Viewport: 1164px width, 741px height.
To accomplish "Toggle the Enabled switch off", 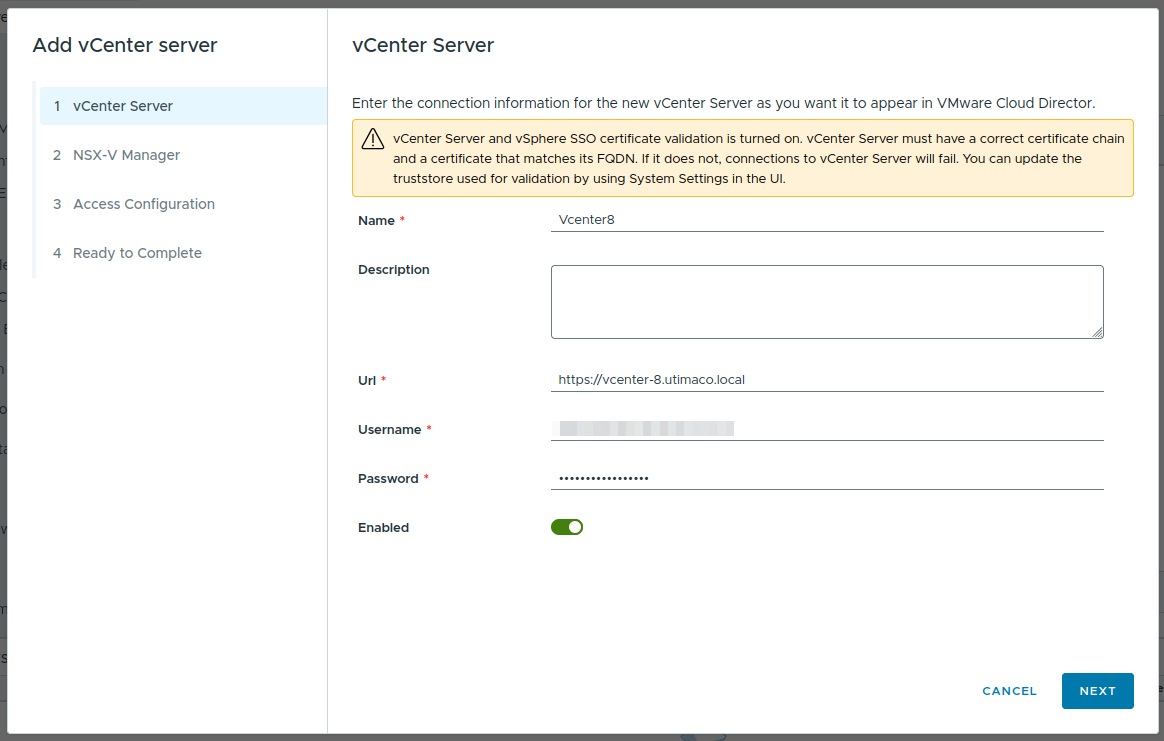I will (x=567, y=527).
